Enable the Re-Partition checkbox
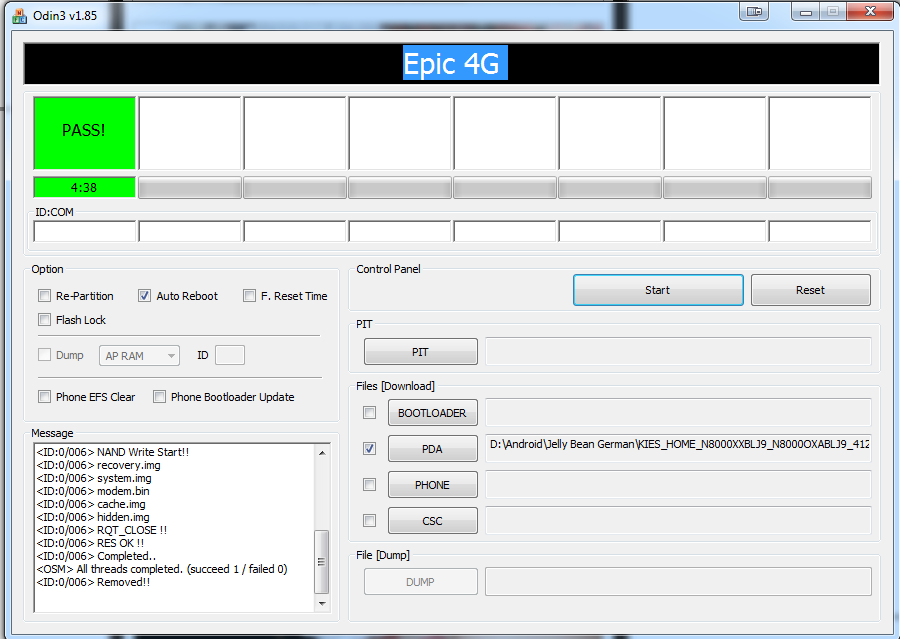The height and width of the screenshot is (639, 900). click(44, 296)
